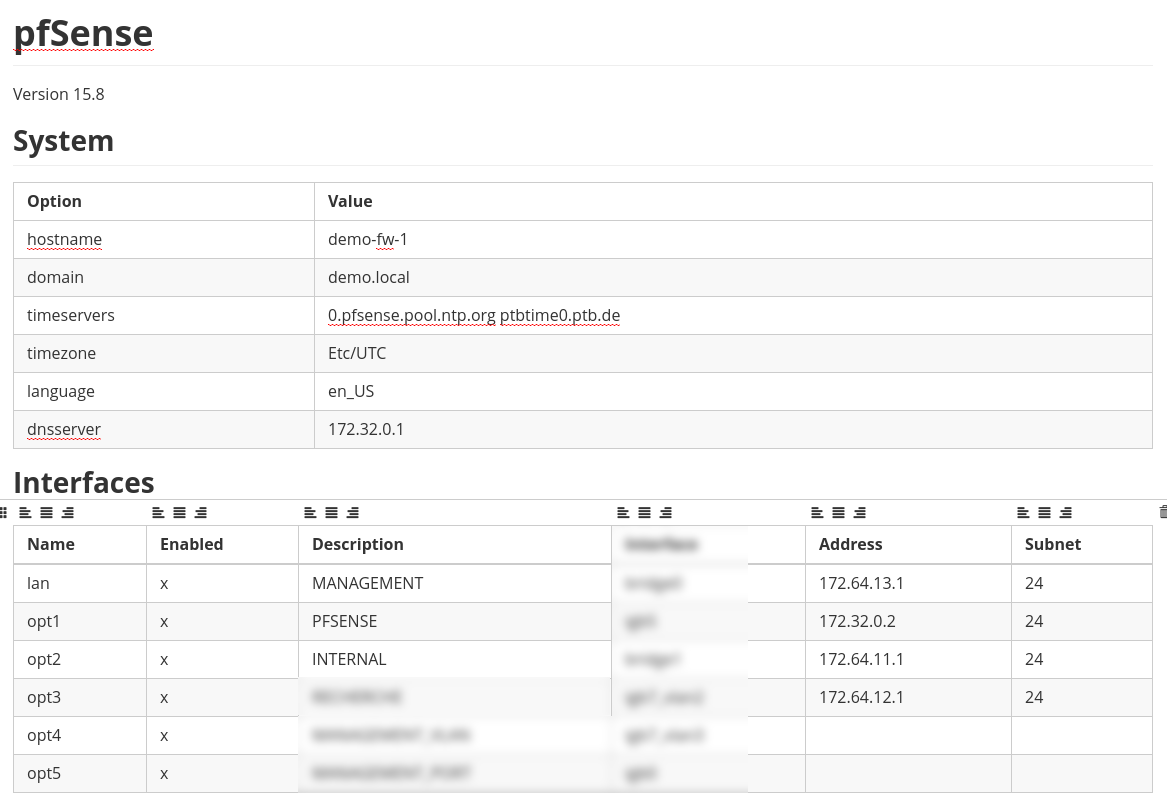This screenshot has width=1167, height=793.
Task: Select the Enabled column header
Action: tap(223, 544)
